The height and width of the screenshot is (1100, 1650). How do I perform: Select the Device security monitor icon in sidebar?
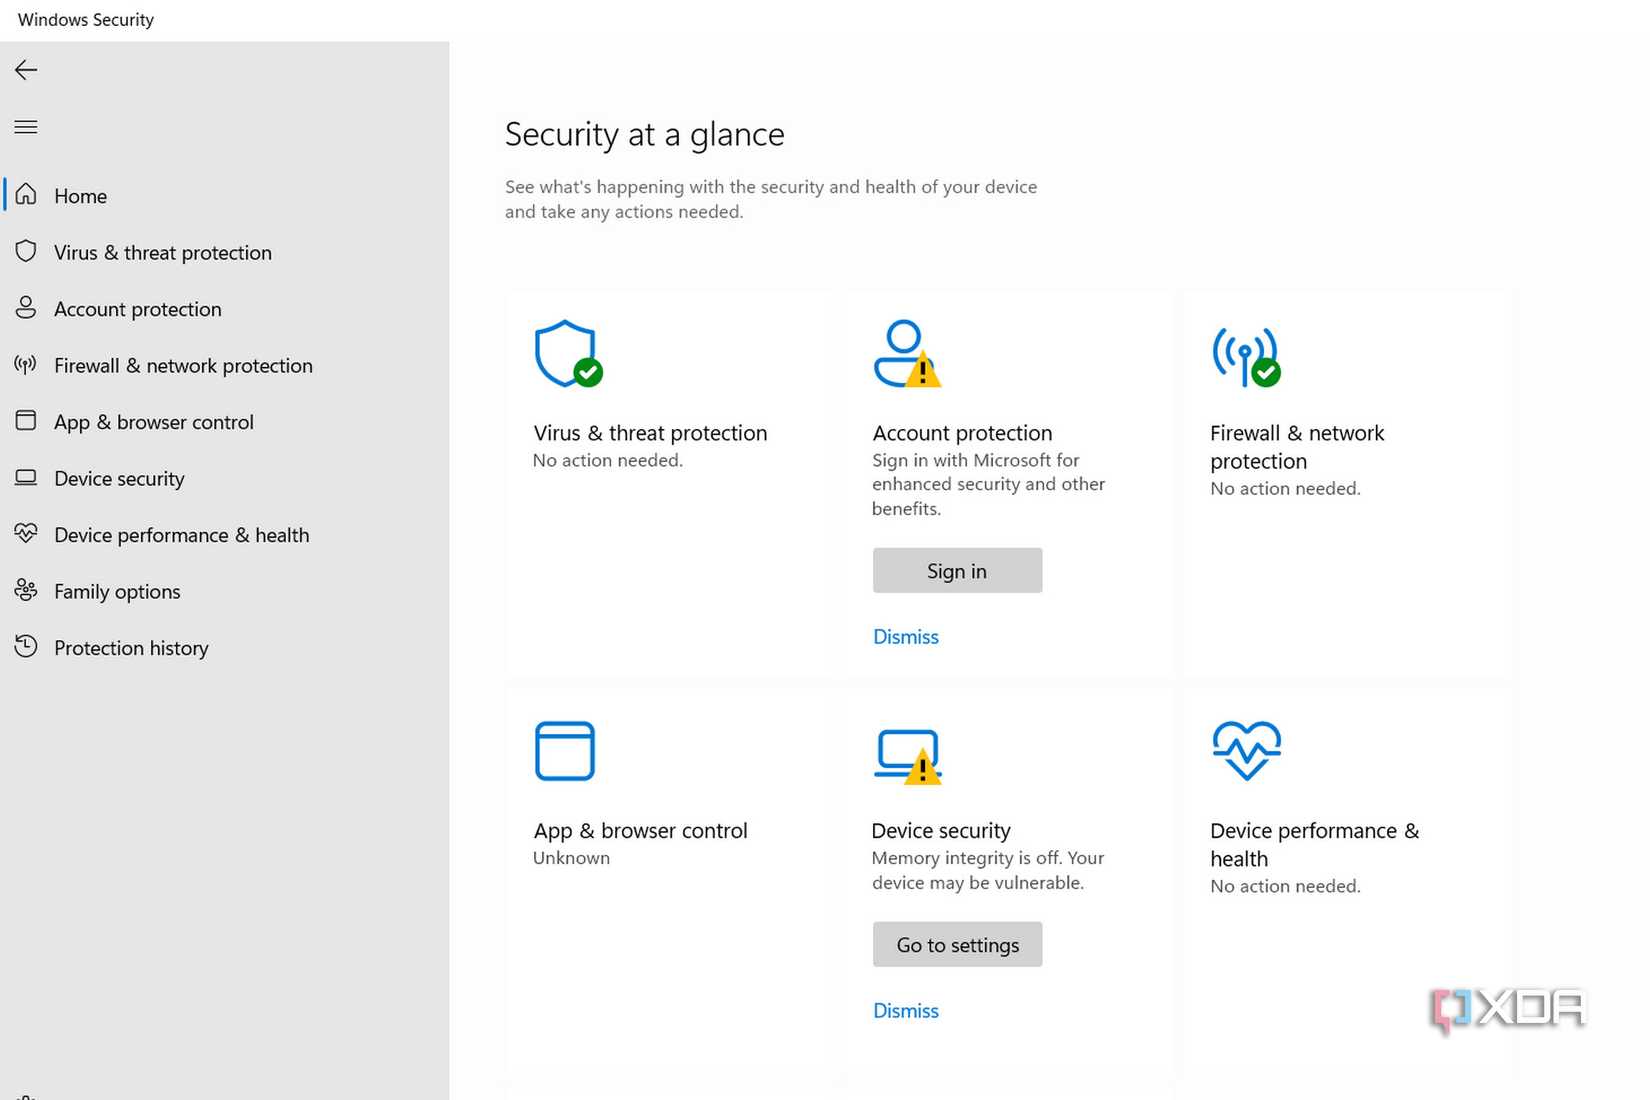click(27, 478)
